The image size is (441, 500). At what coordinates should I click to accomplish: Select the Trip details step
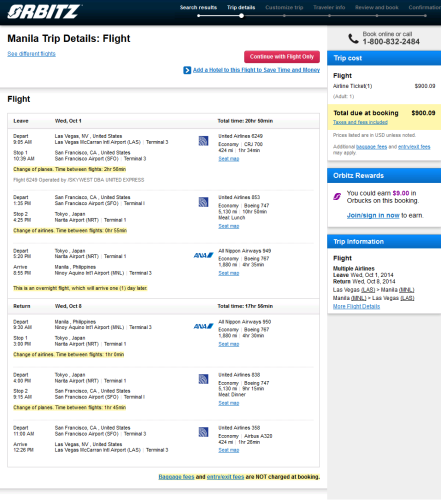[241, 7]
